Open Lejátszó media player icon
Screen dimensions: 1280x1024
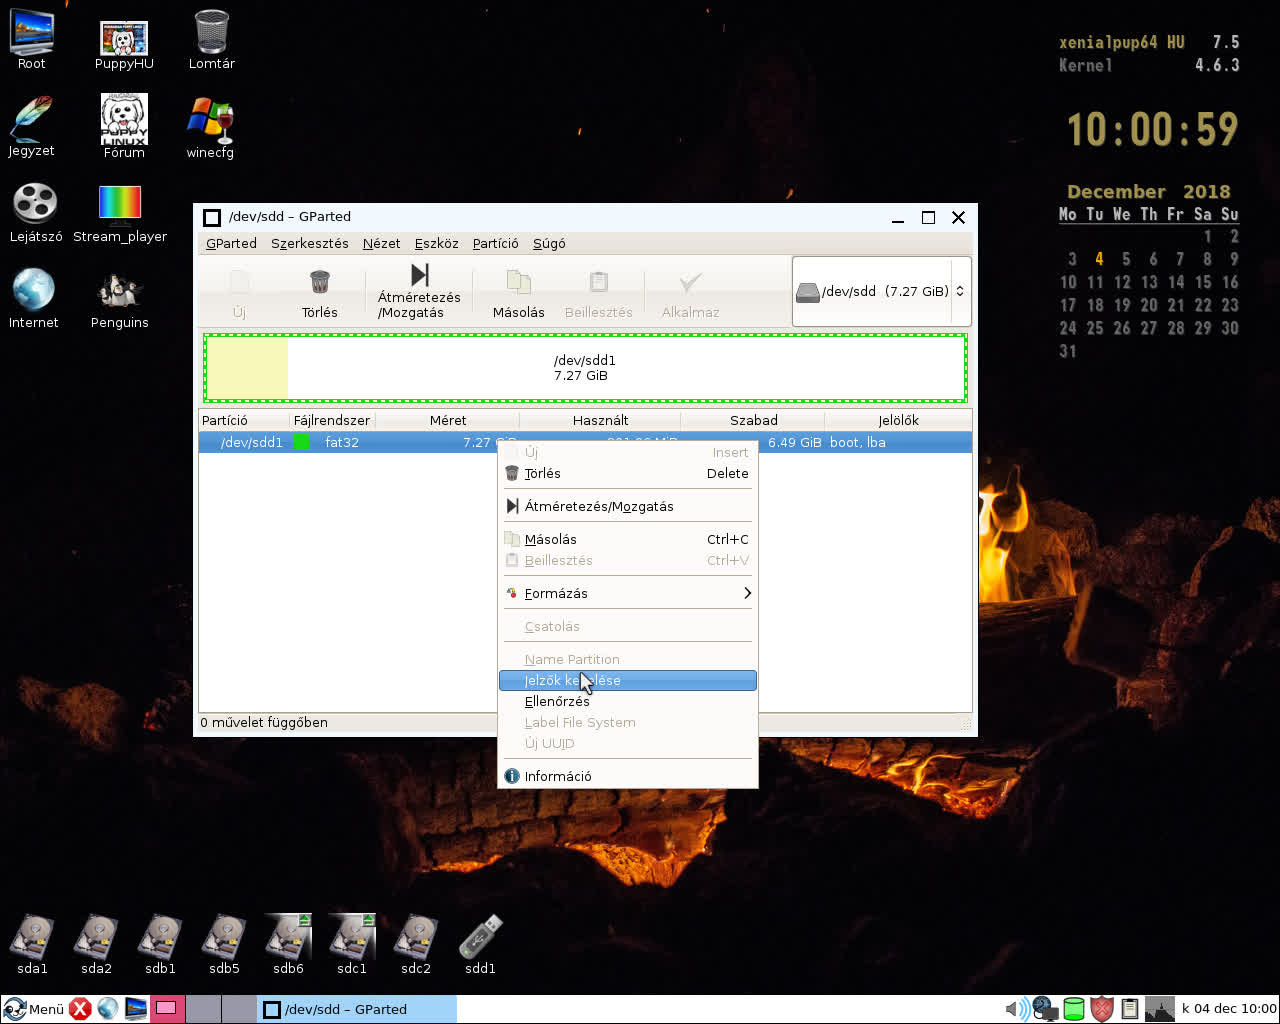coord(35,213)
